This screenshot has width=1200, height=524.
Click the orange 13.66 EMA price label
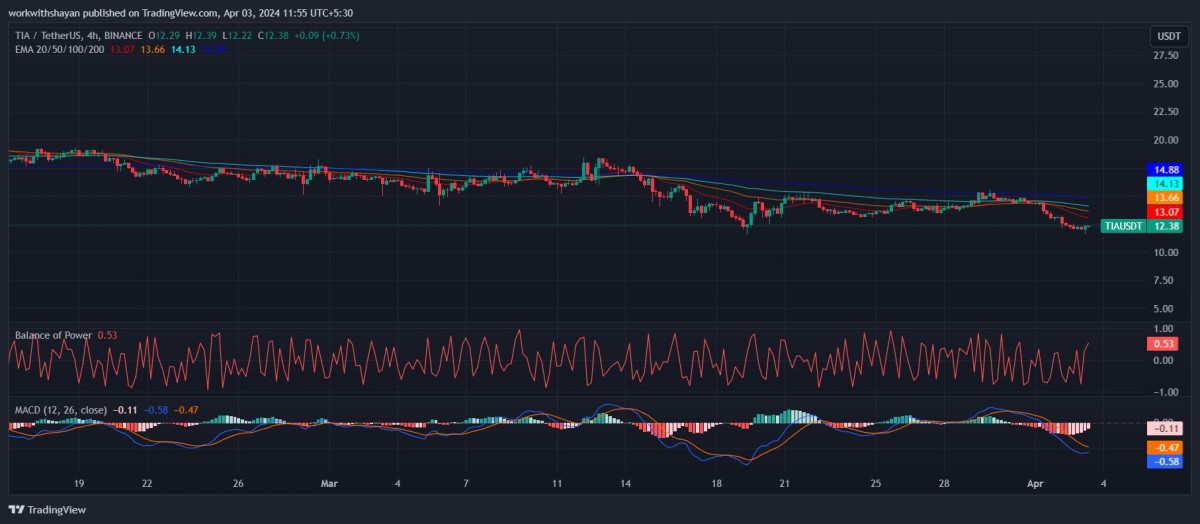(1166, 198)
